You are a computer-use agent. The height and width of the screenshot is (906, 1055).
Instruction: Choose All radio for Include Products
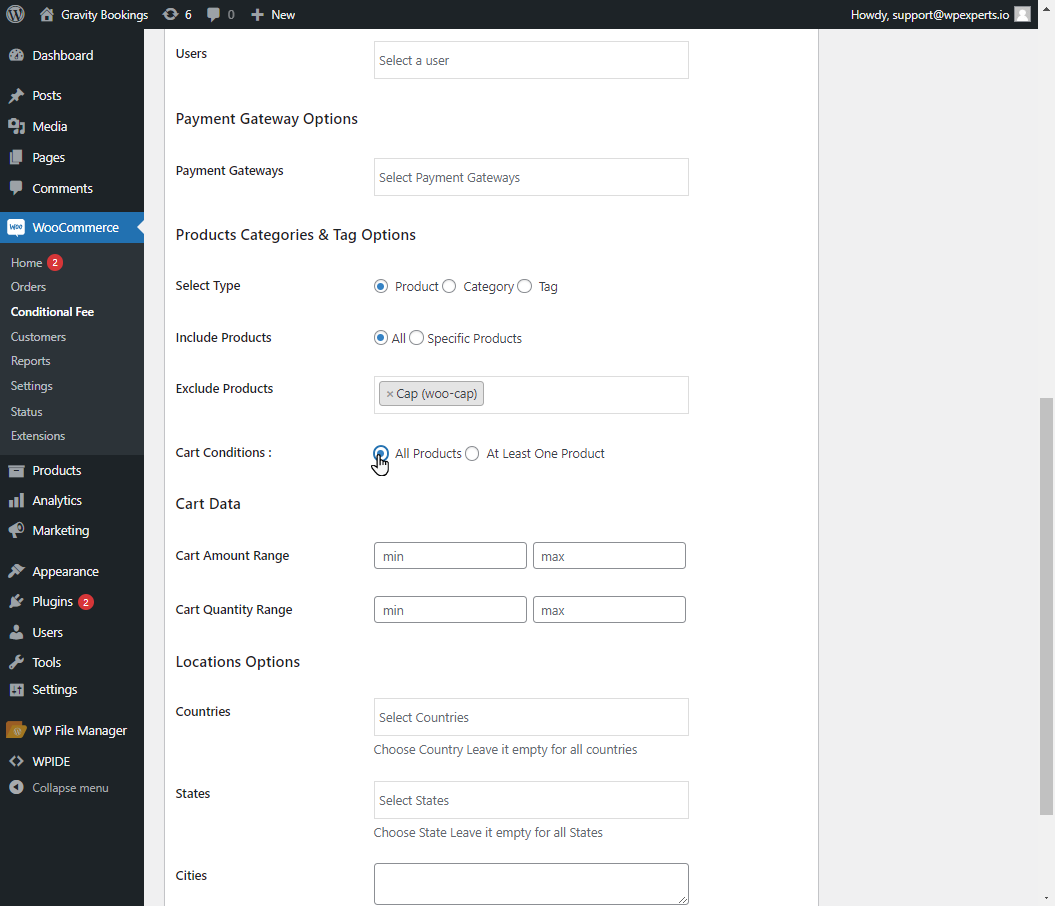point(381,338)
